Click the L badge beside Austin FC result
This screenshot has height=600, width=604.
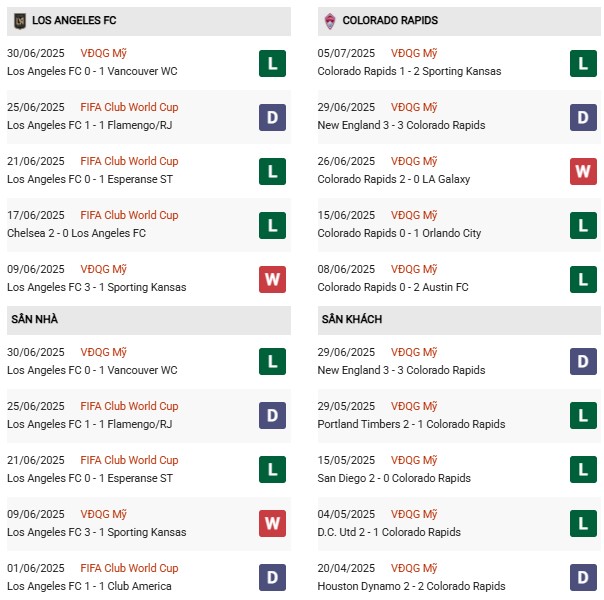(583, 279)
